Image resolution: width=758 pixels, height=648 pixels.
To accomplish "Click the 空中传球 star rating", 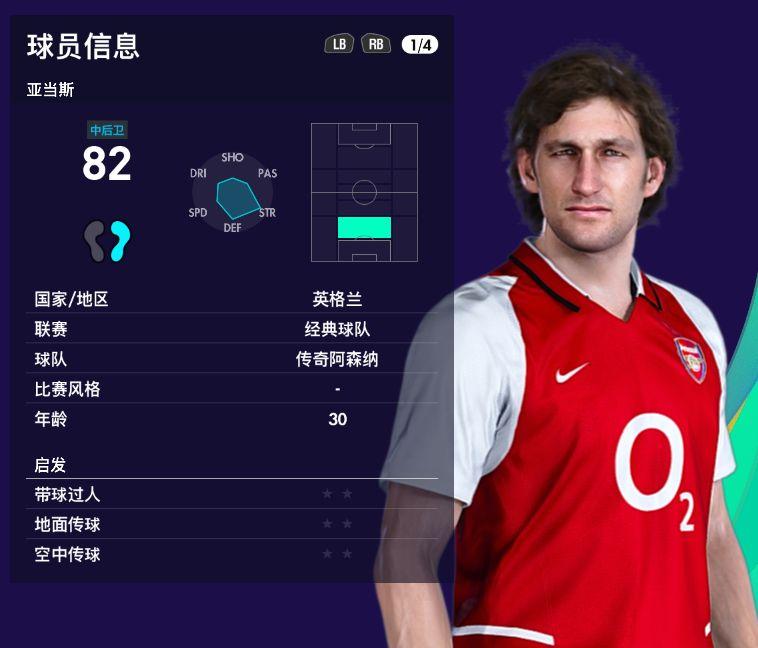I will coord(337,554).
